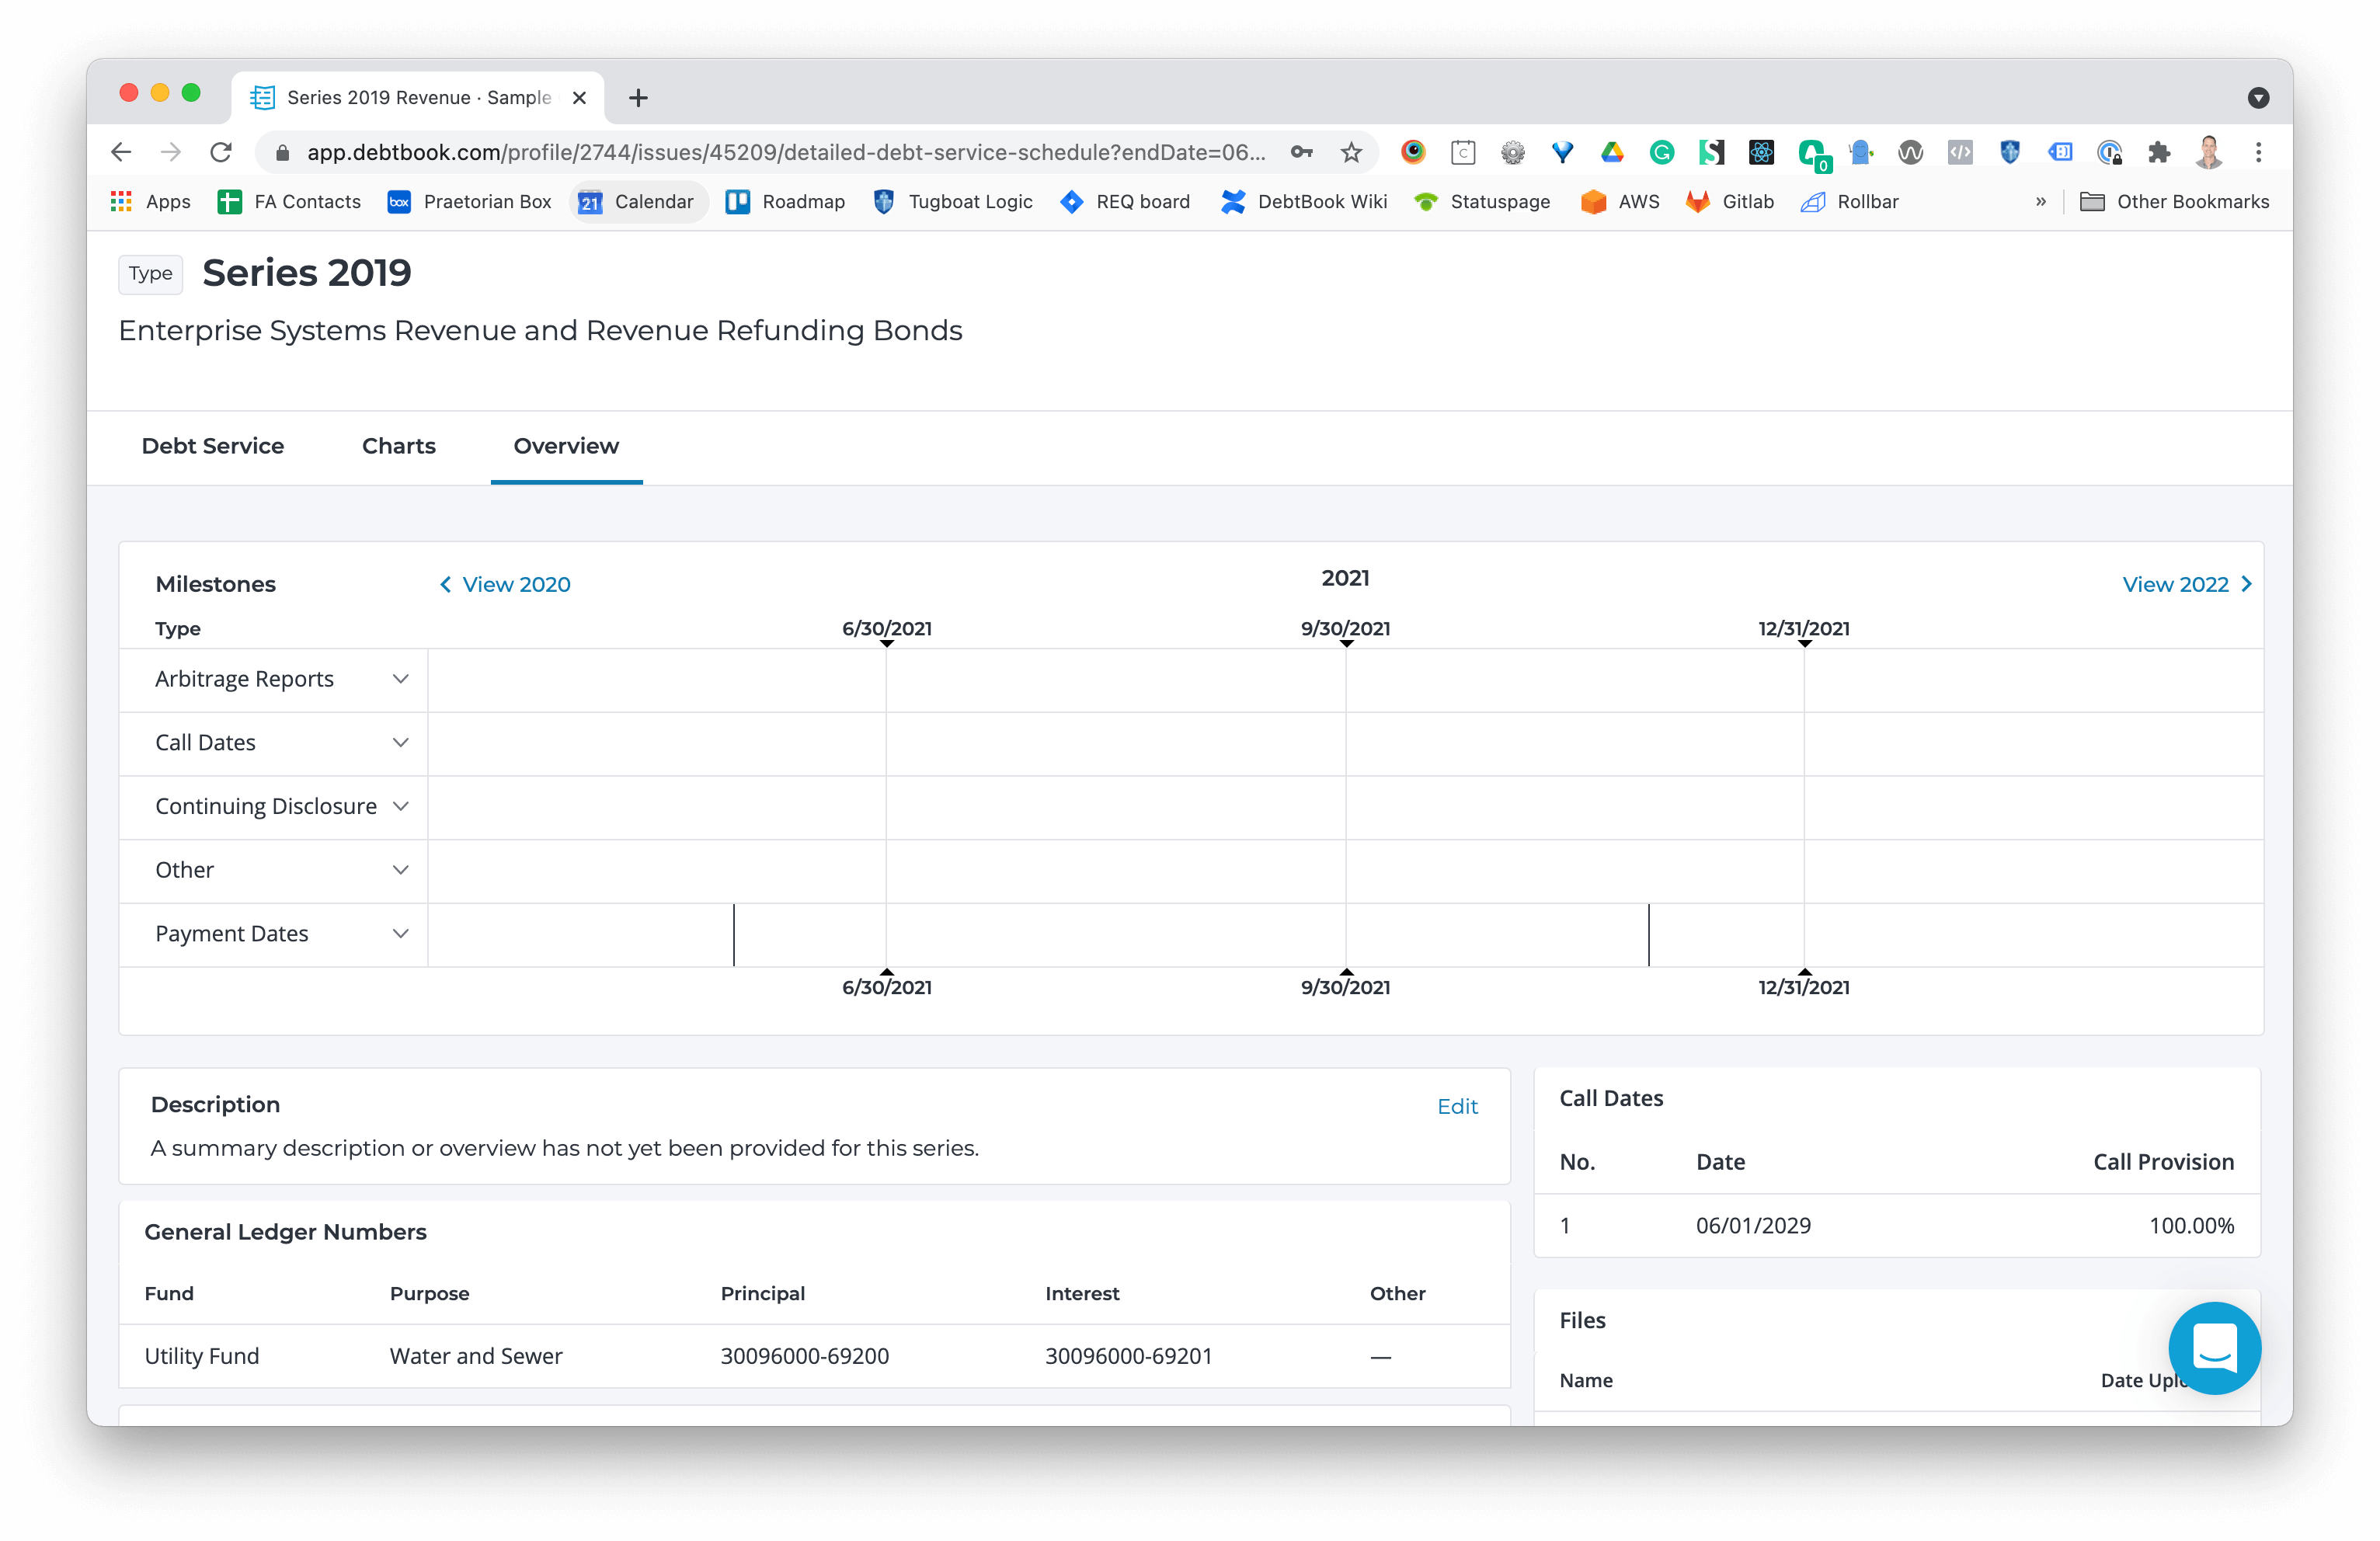Open the Other Bookmarks folder
This screenshot has width=2380, height=1541.
2175,201
